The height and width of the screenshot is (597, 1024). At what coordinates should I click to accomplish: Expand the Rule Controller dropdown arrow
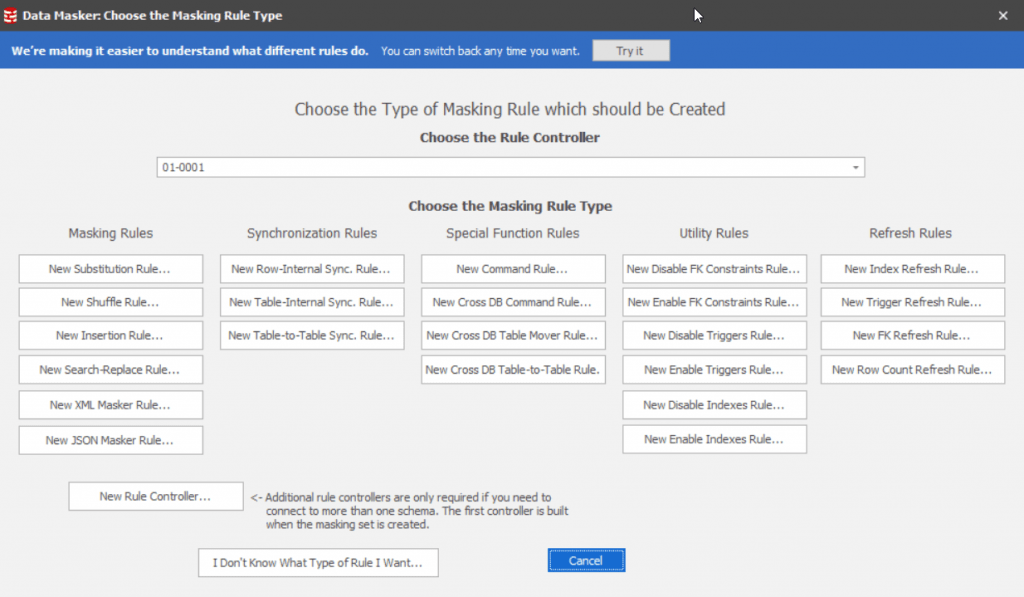click(856, 168)
